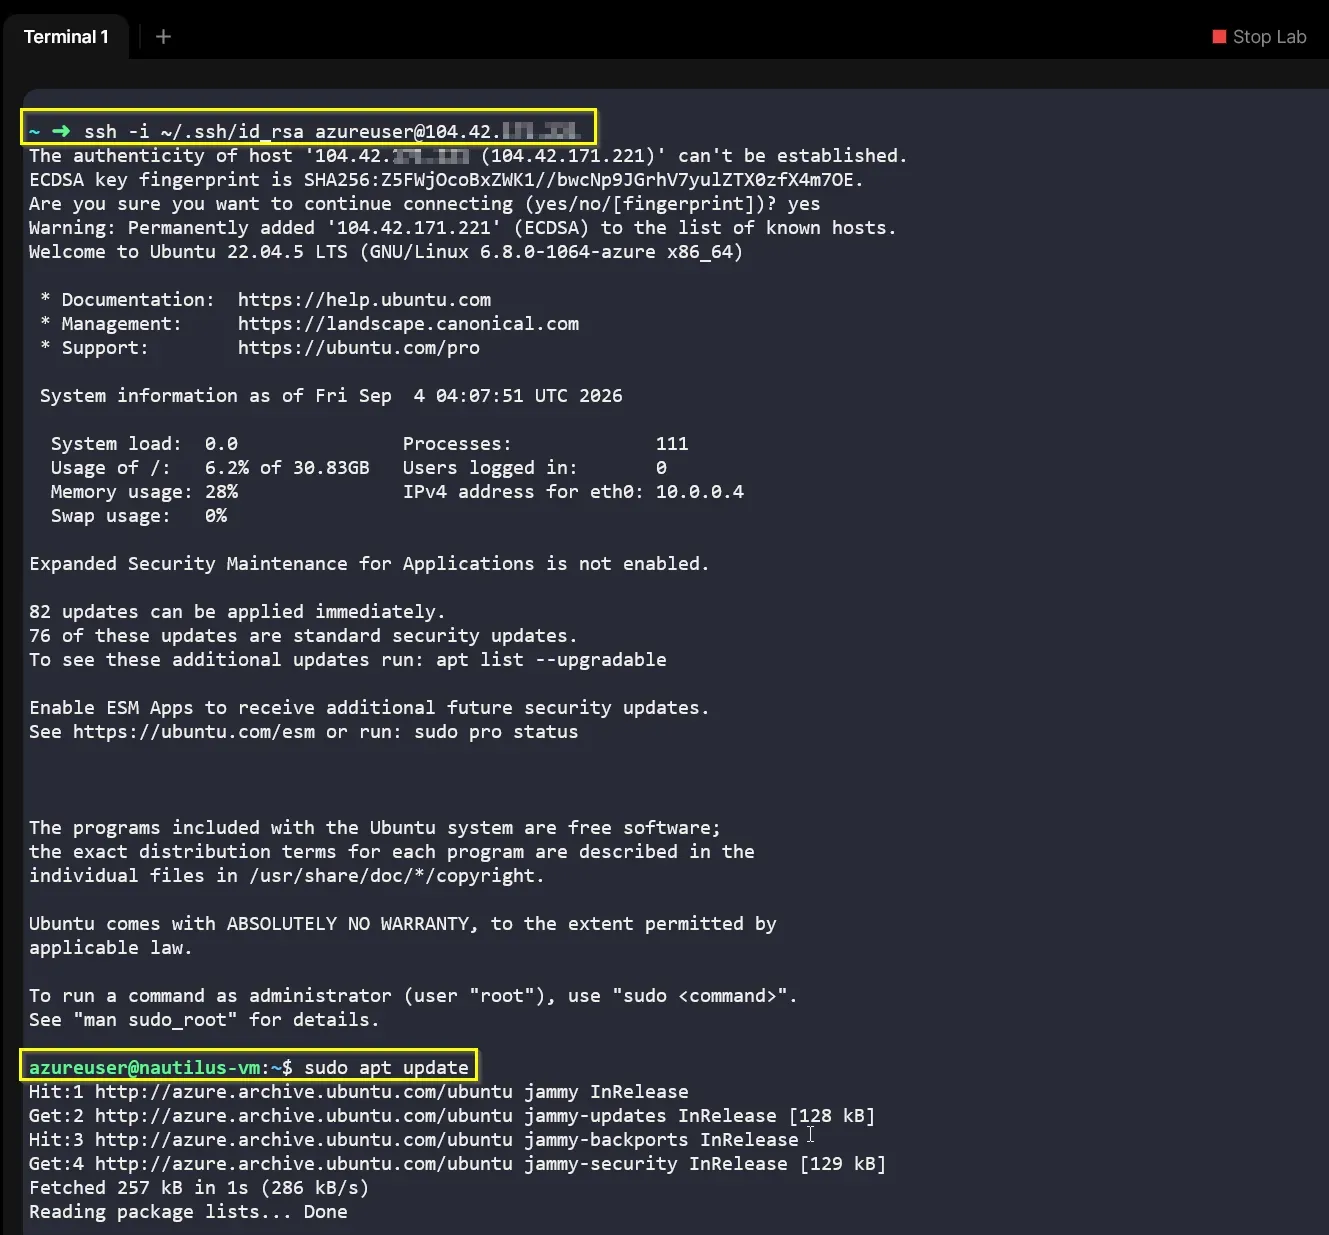
Task: Click the https://landscape.canonical.com management URL
Action: [x=408, y=324]
